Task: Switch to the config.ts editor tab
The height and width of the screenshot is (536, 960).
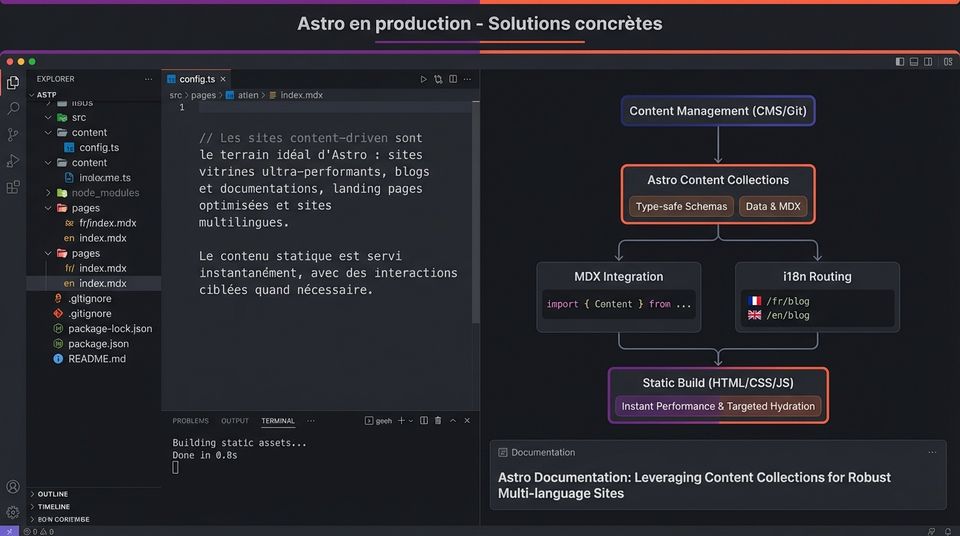Action: [x=197, y=79]
